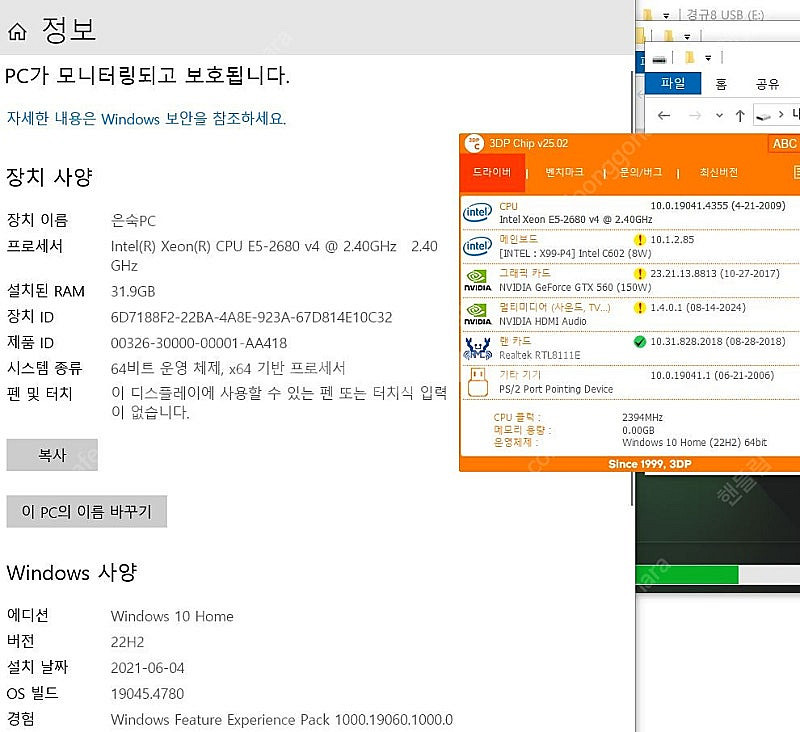Click Windows 10 Home (22H2) 64bit in 3DP Chip
The height and width of the screenshot is (732, 800).
(x=694, y=443)
